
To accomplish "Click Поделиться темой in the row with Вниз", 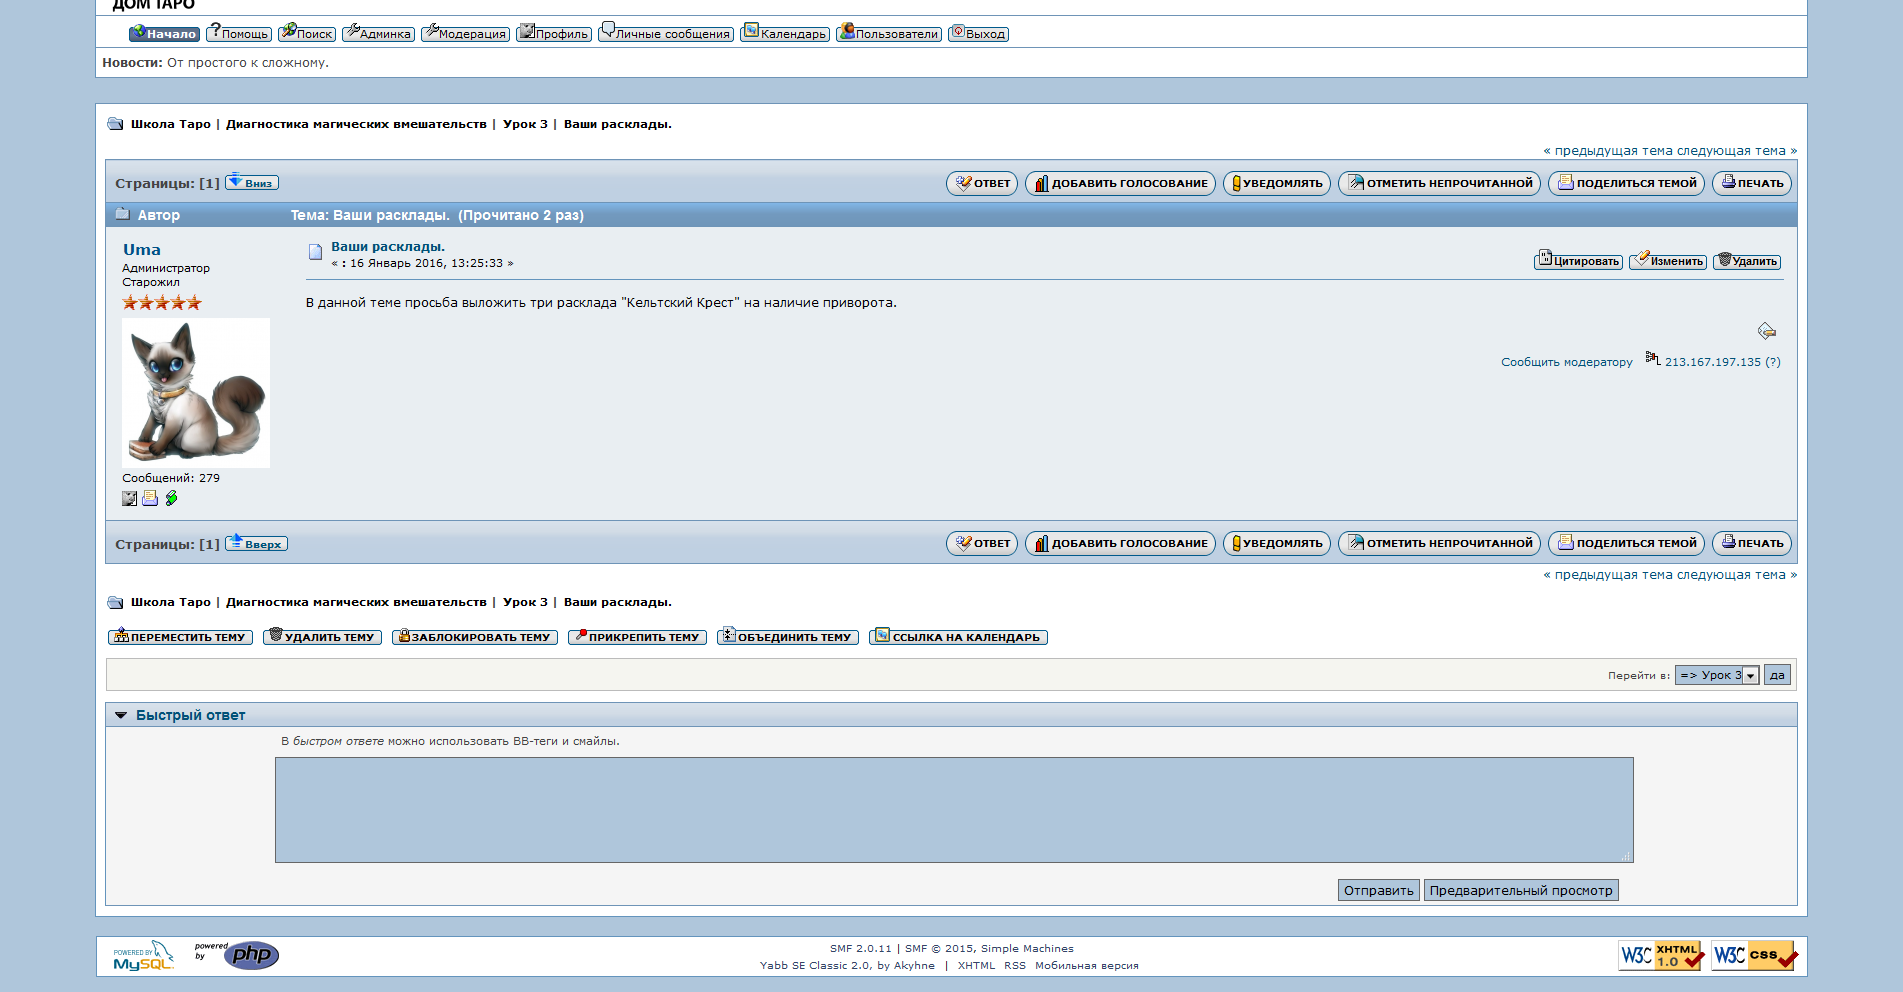I will pyautogui.click(x=1626, y=183).
